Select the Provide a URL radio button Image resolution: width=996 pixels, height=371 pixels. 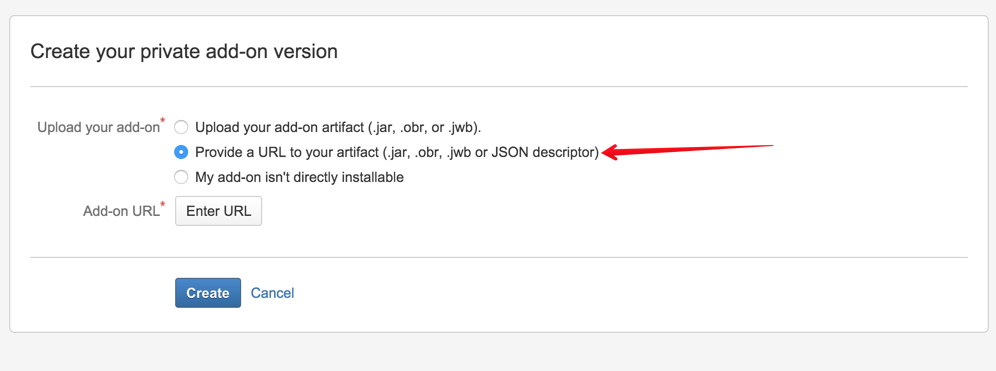coord(182,152)
